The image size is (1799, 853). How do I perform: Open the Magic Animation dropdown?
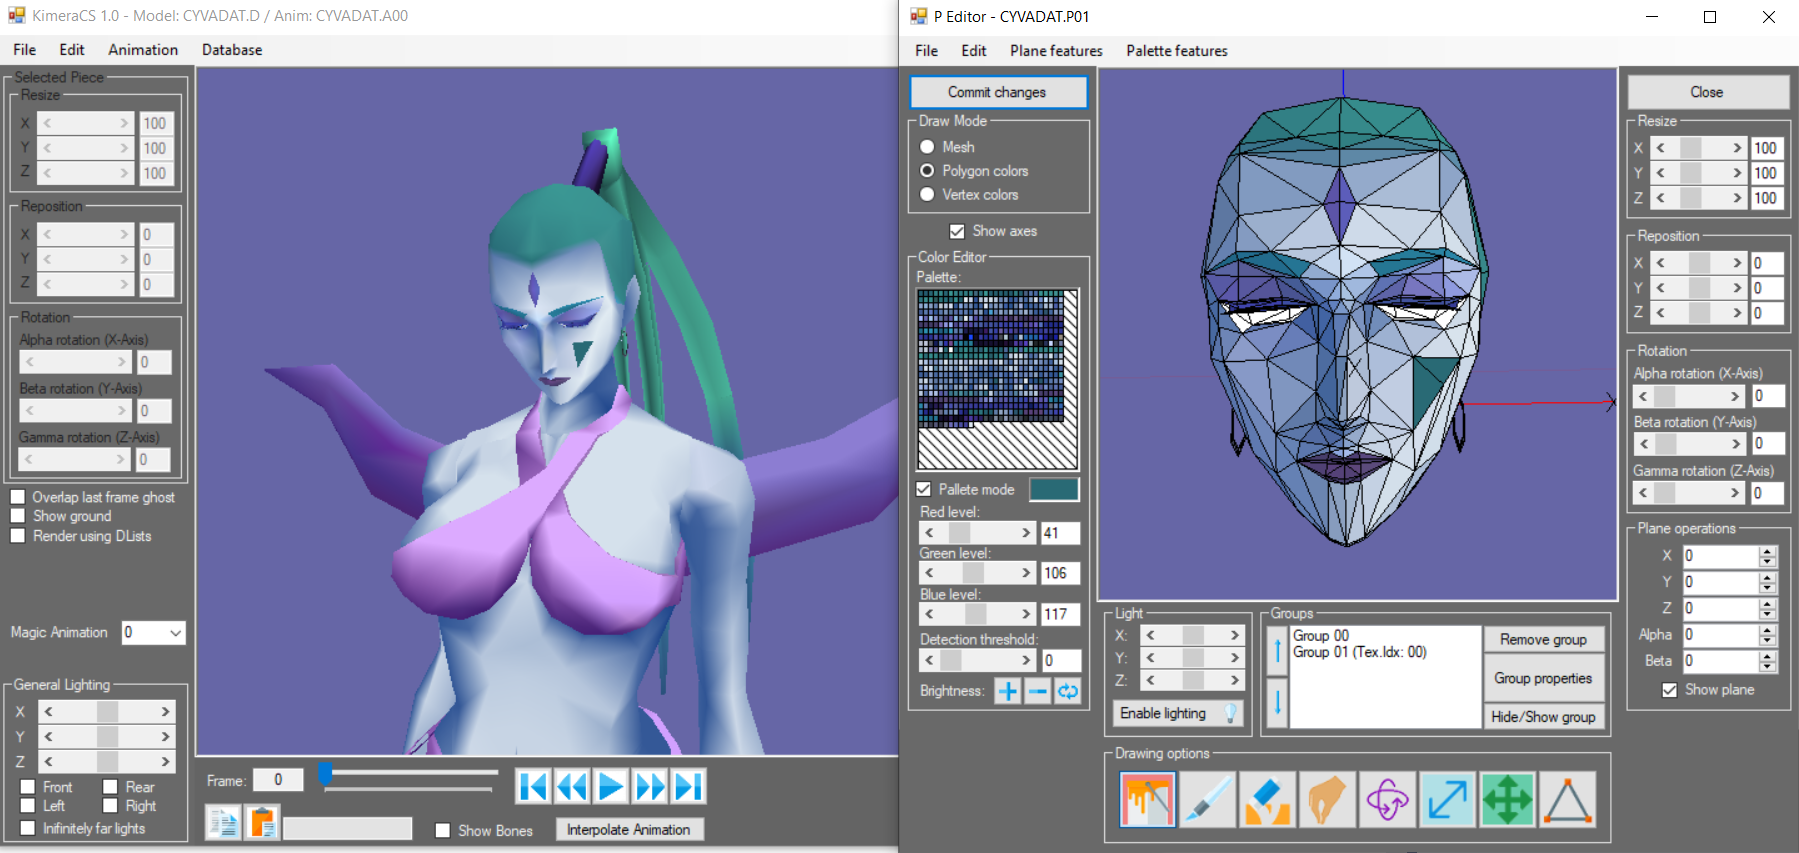176,633
